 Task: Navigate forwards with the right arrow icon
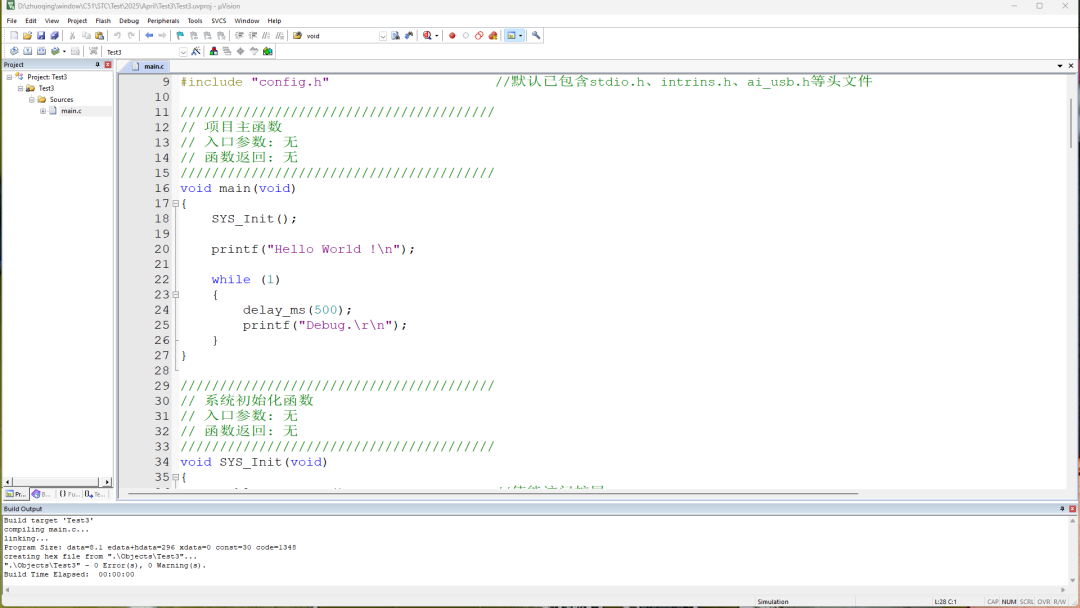click(162, 36)
